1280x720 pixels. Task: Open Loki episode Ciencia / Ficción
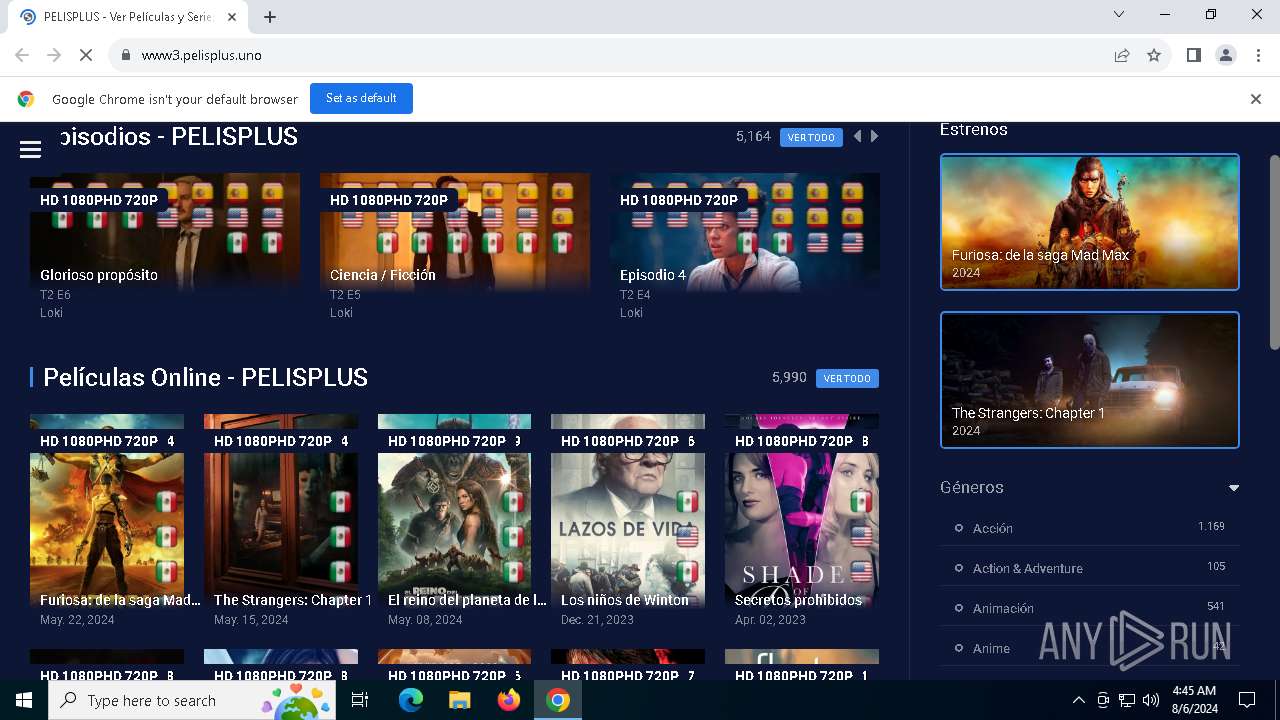pos(455,232)
